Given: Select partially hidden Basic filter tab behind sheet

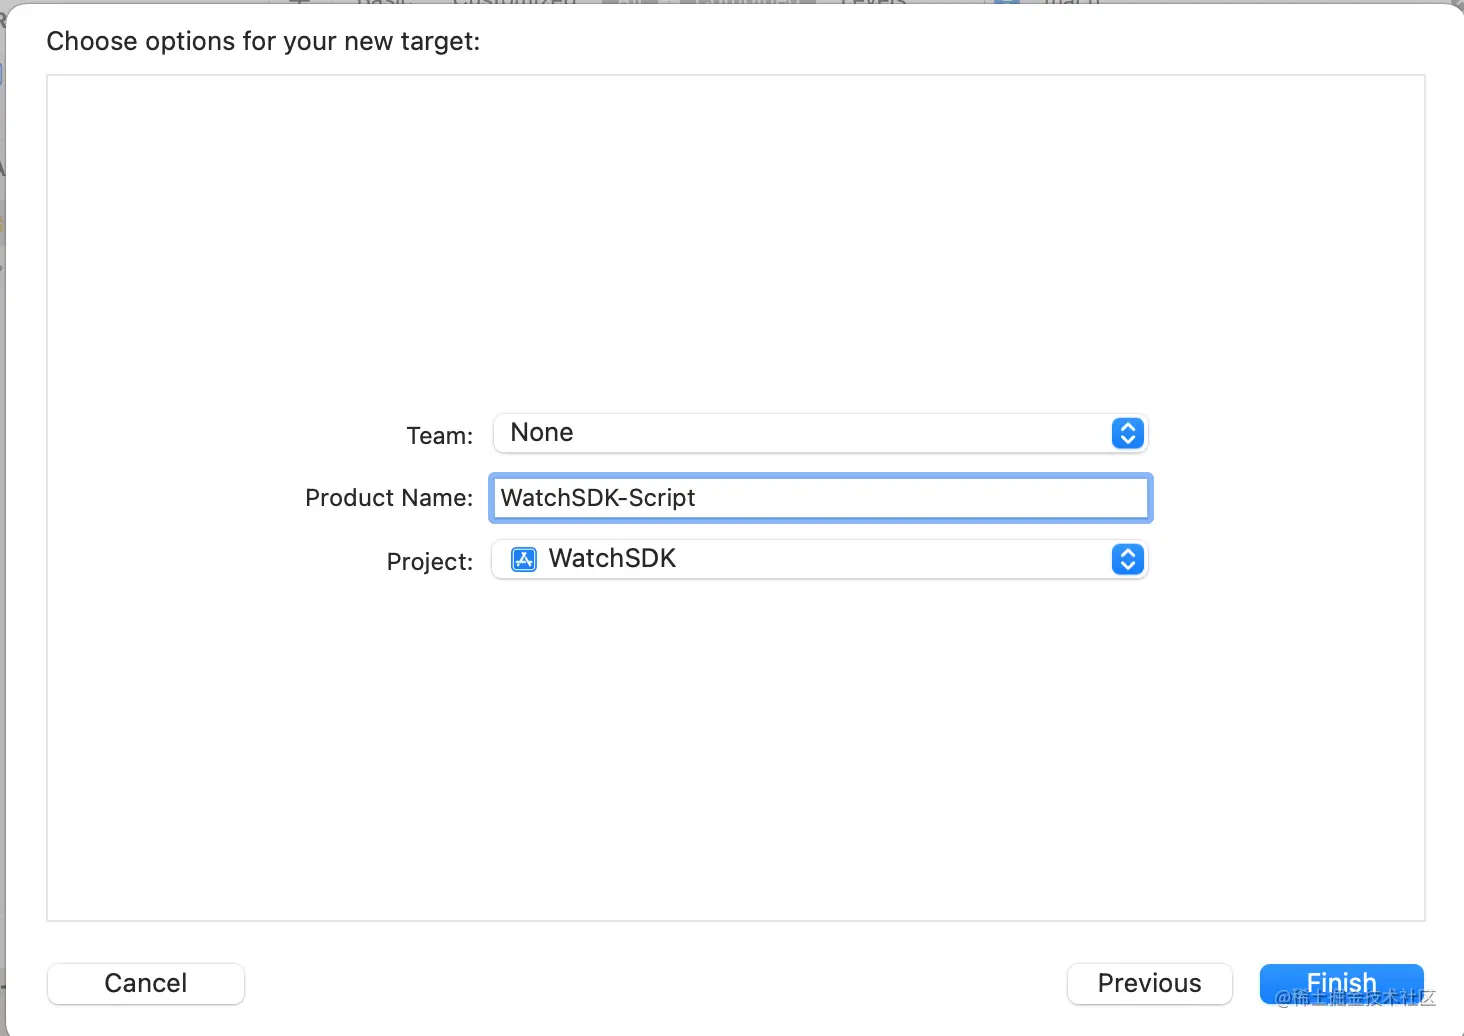Looking at the screenshot, I should (383, 3).
